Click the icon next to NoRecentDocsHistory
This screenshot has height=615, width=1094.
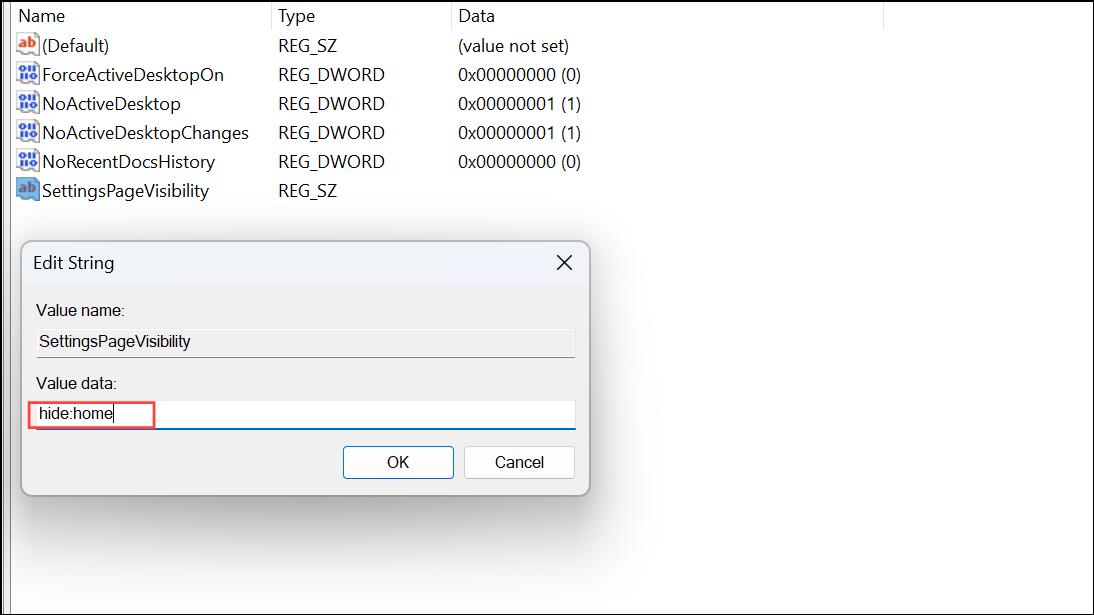point(27,161)
